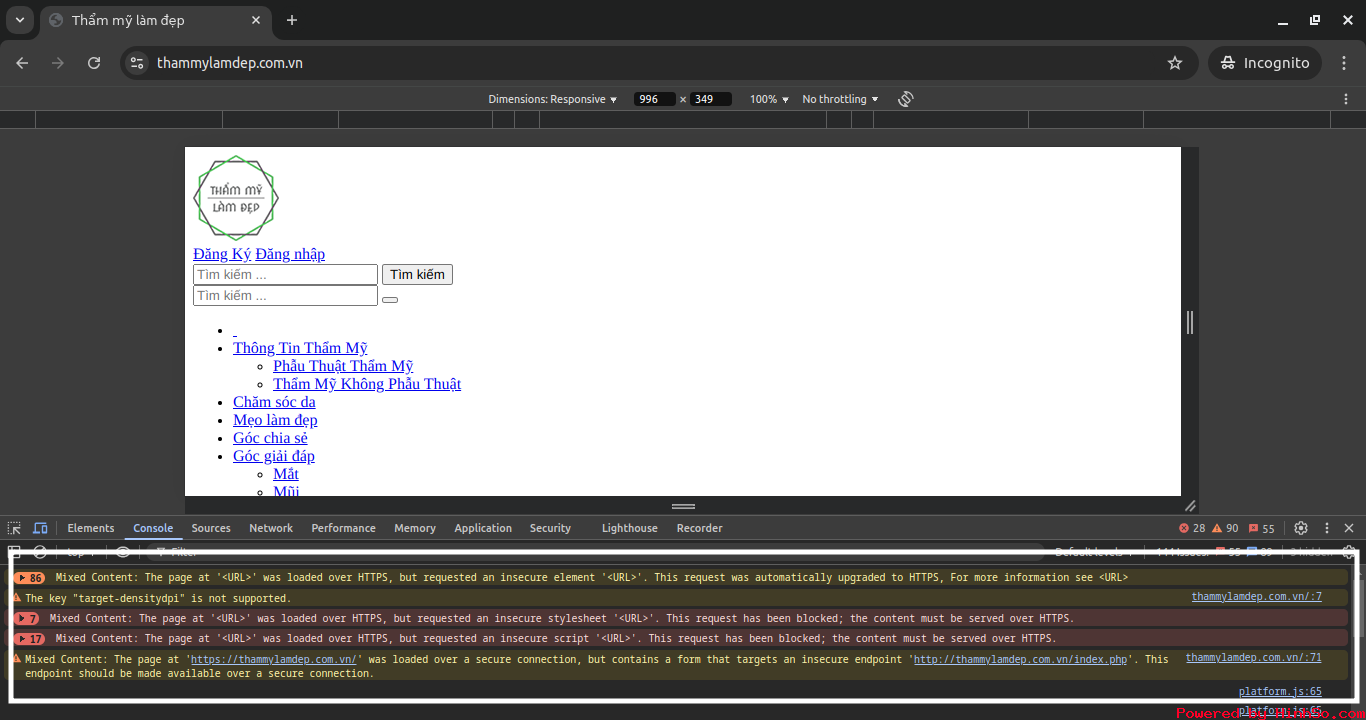Screen dimensions: 1366x720
Task: Focus search field beside the blank button
Action: pos(285,296)
